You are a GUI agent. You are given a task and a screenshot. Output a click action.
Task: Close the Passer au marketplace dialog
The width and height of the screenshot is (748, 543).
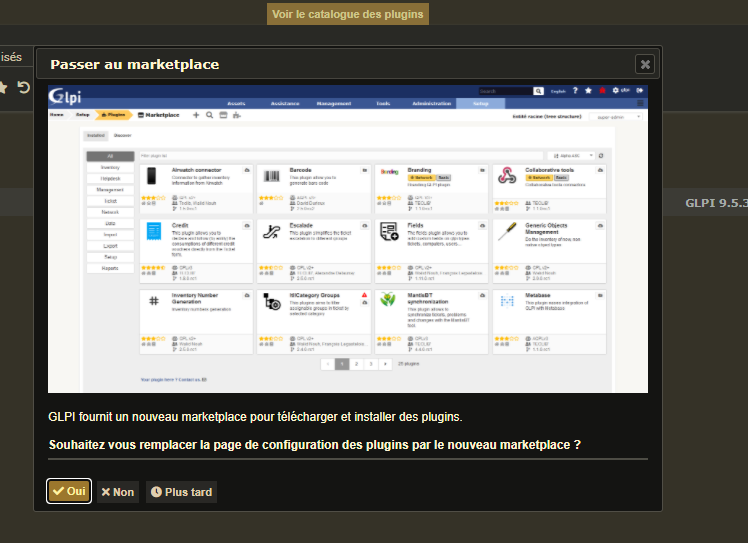point(645,64)
